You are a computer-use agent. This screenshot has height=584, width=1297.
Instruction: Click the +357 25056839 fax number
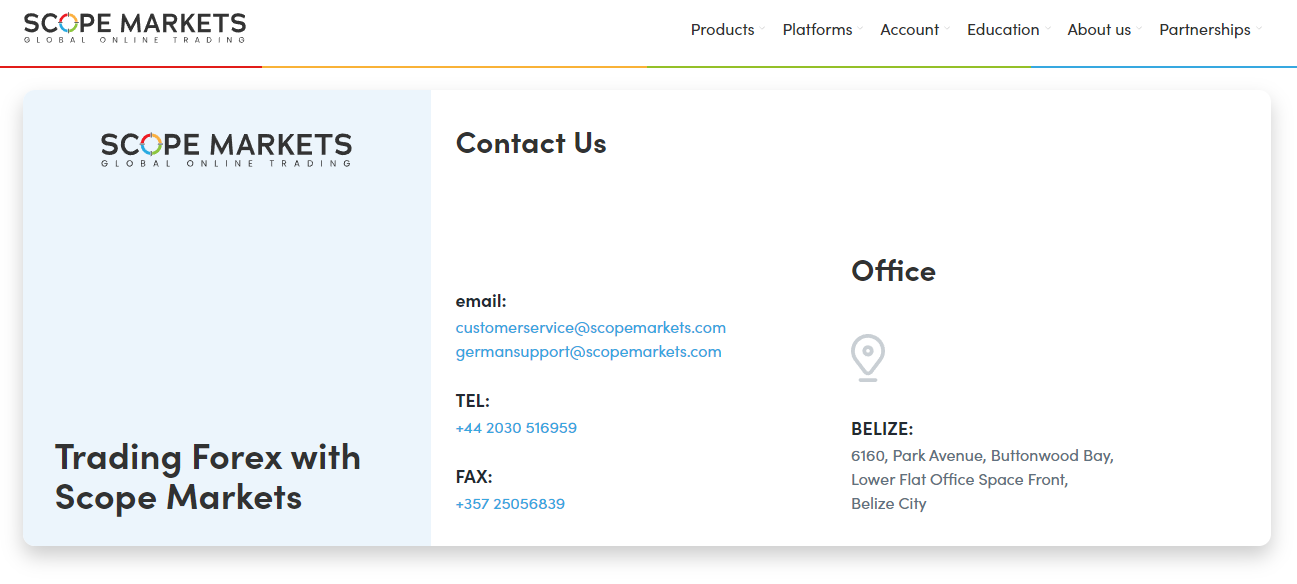510,504
